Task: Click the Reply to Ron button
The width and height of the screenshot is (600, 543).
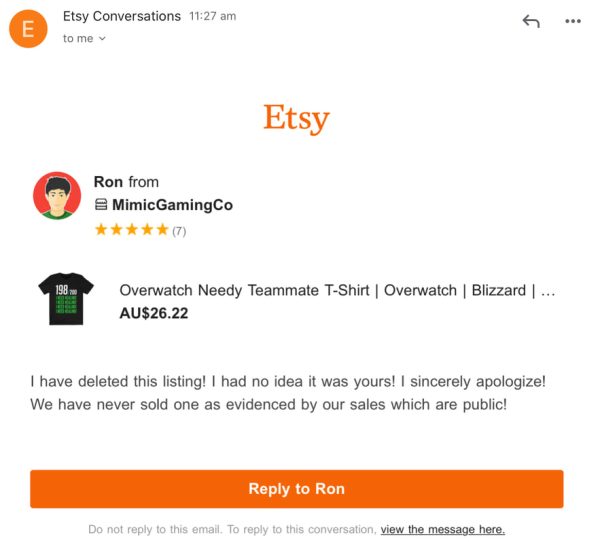Action: pyautogui.click(x=297, y=489)
